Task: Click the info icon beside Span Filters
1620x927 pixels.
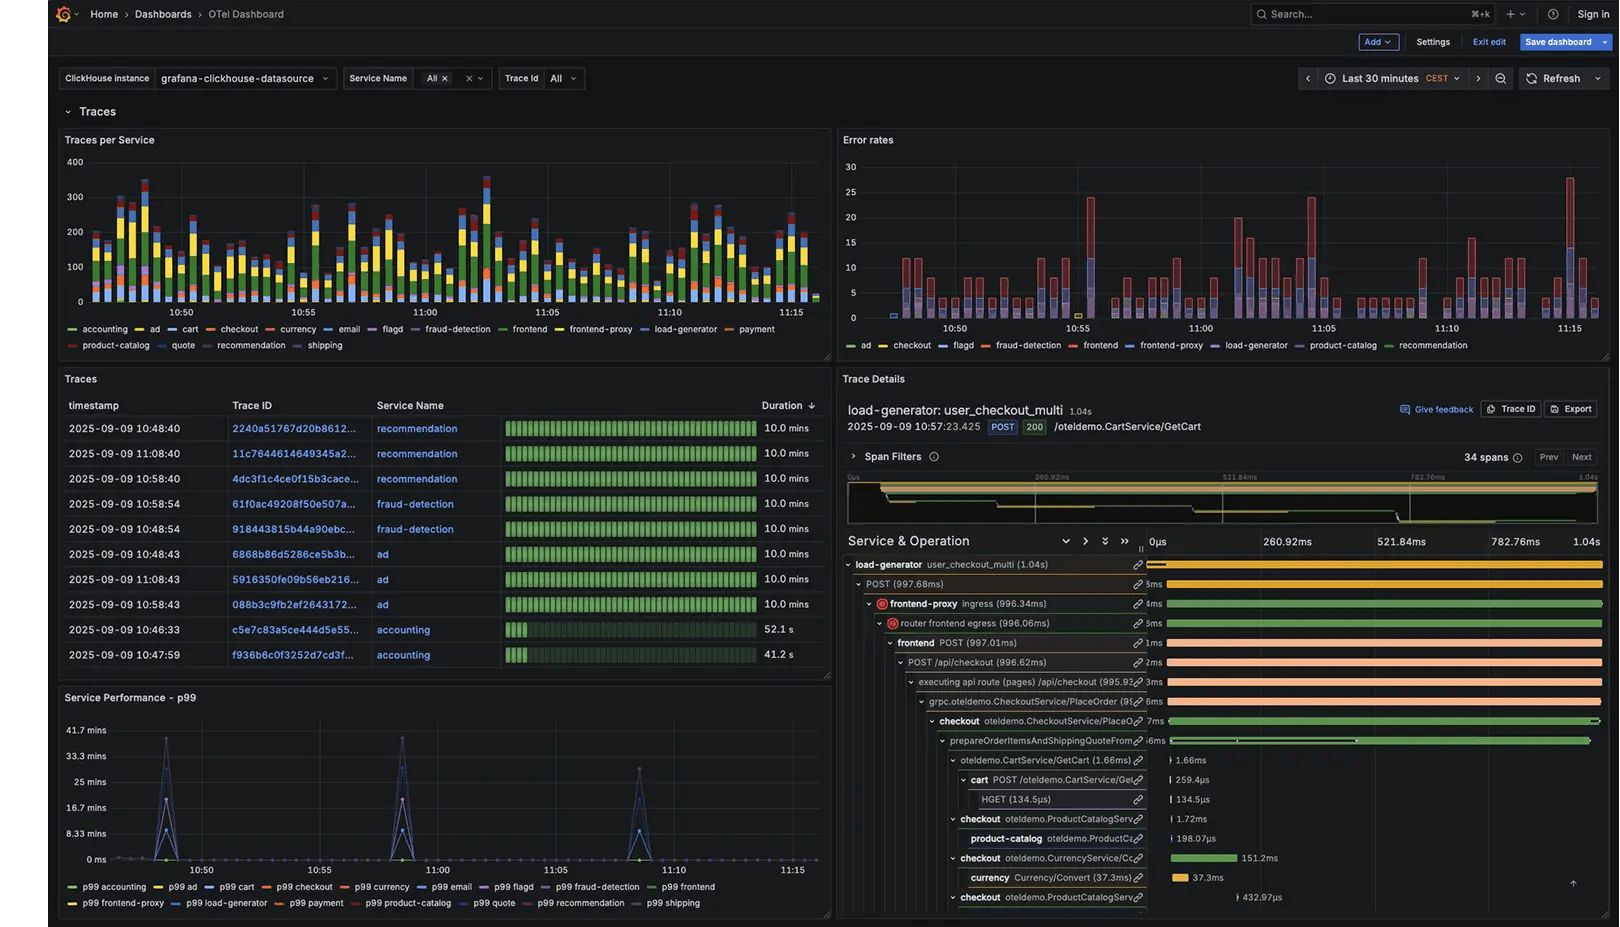Action: pos(933,457)
